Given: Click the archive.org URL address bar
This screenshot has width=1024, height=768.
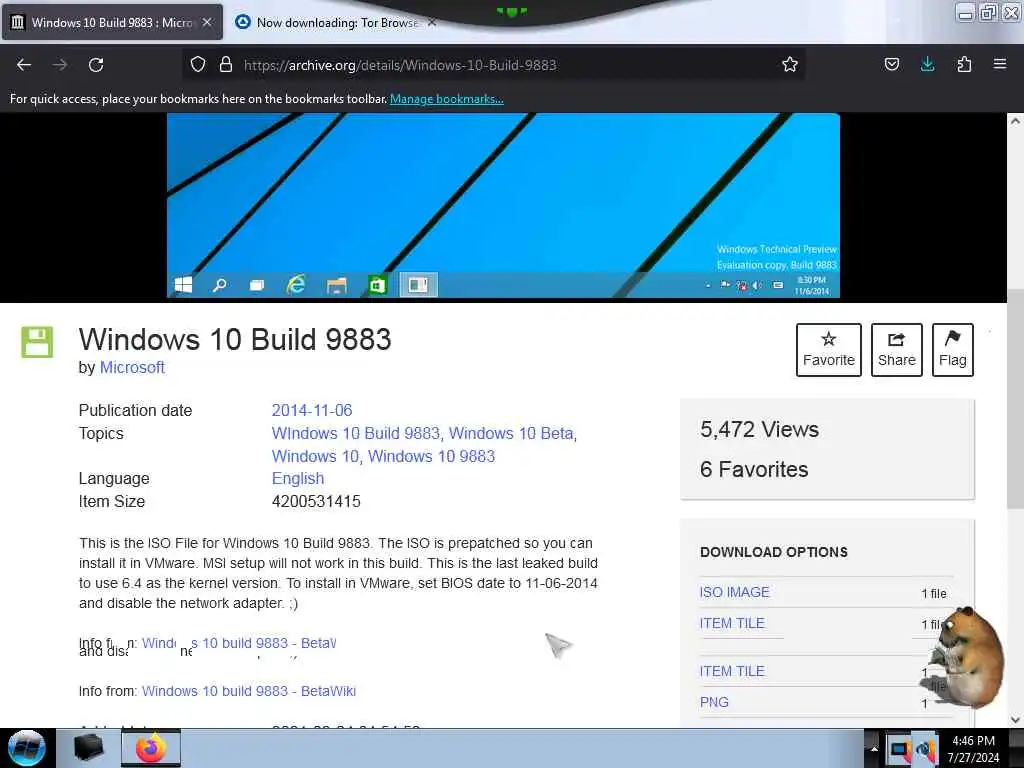Looking at the screenshot, I should pyautogui.click(x=493, y=65).
